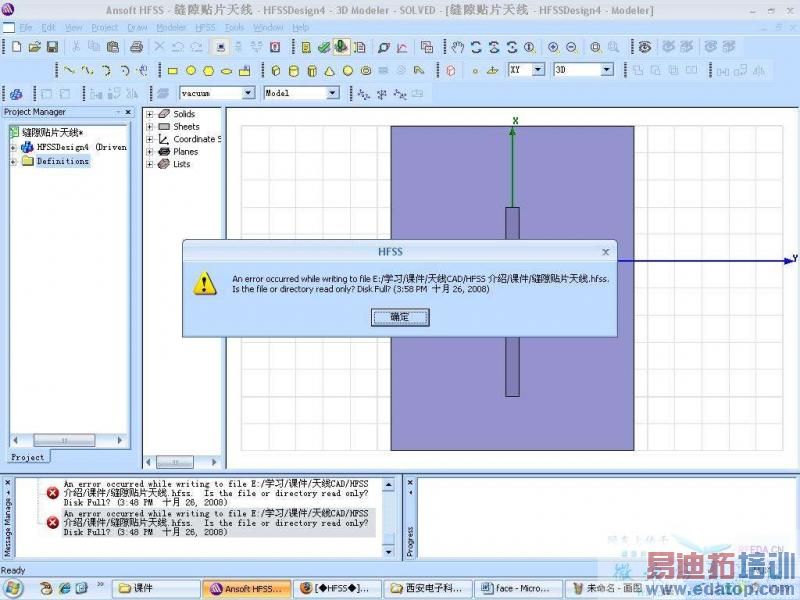The image size is (800, 600).
Task: Close the HFSS error dialog
Action: (x=606, y=252)
